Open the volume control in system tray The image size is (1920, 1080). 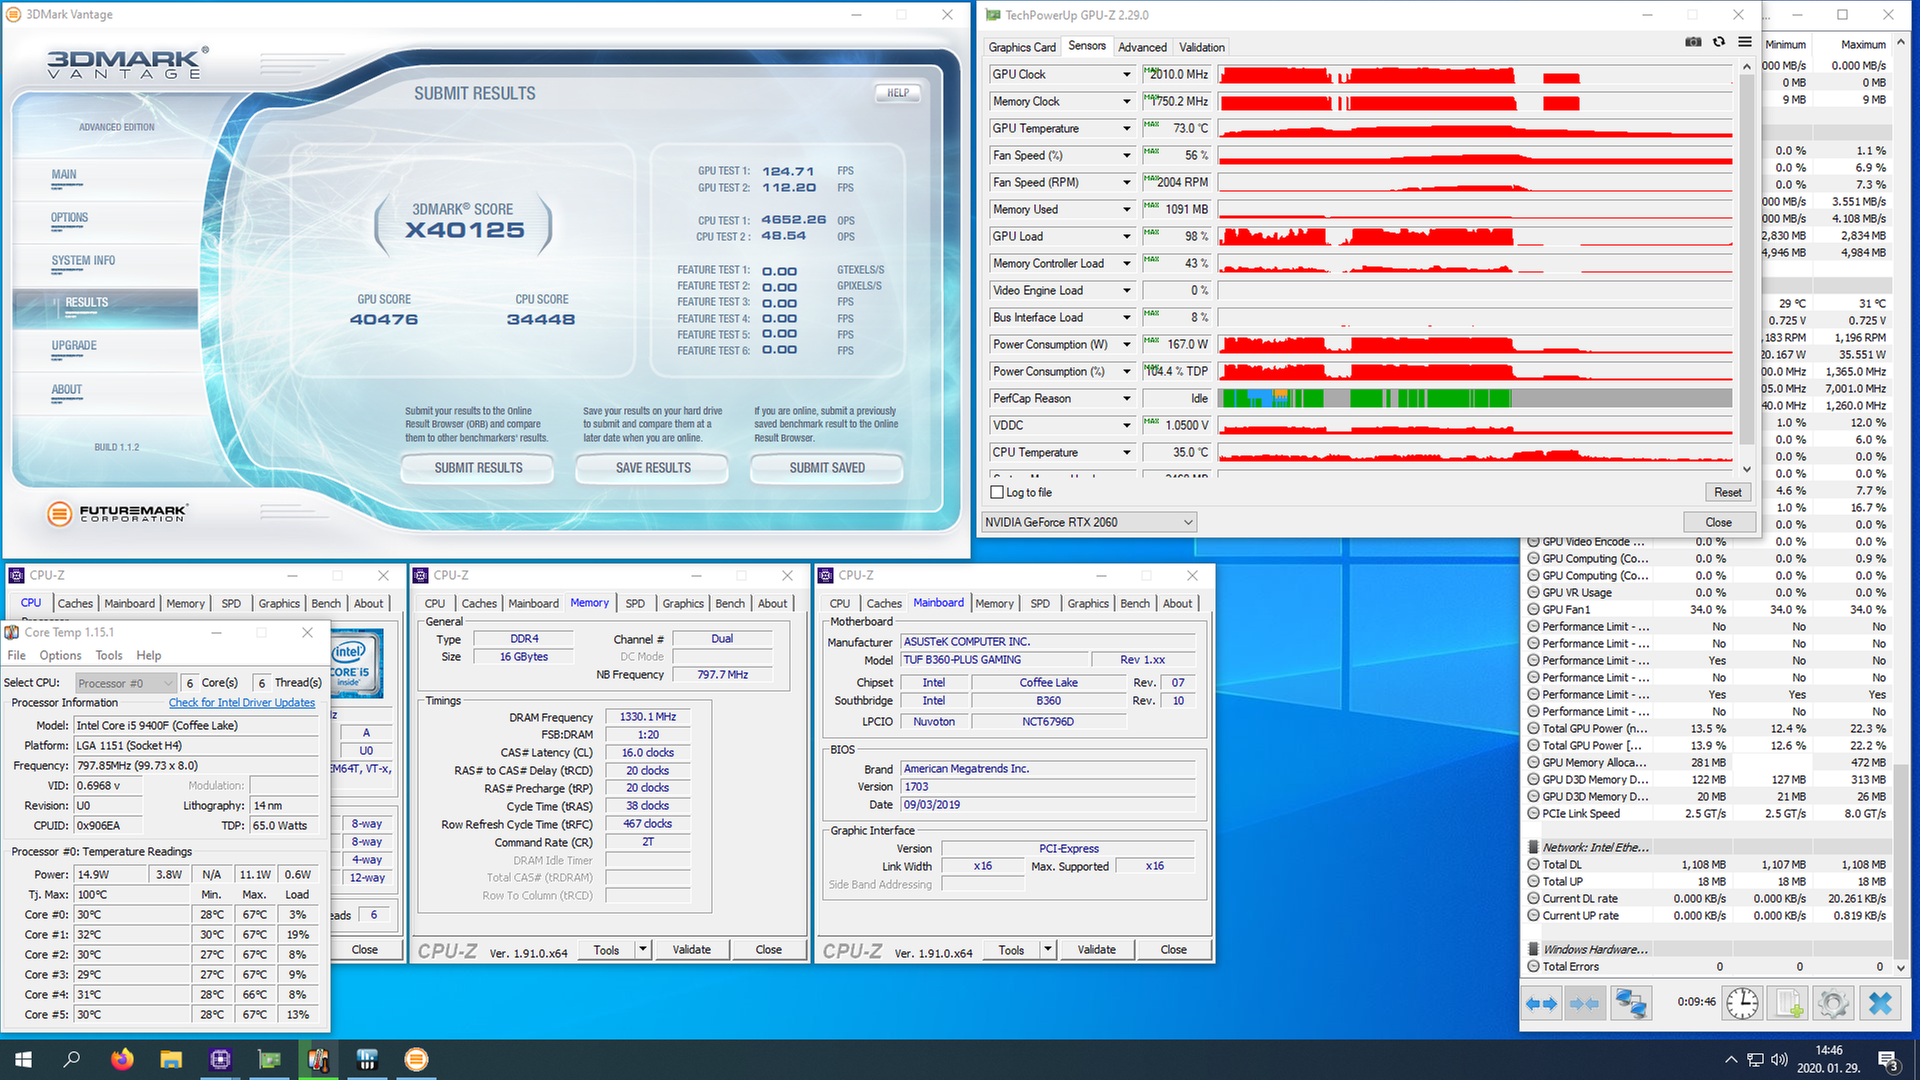point(1779,1059)
